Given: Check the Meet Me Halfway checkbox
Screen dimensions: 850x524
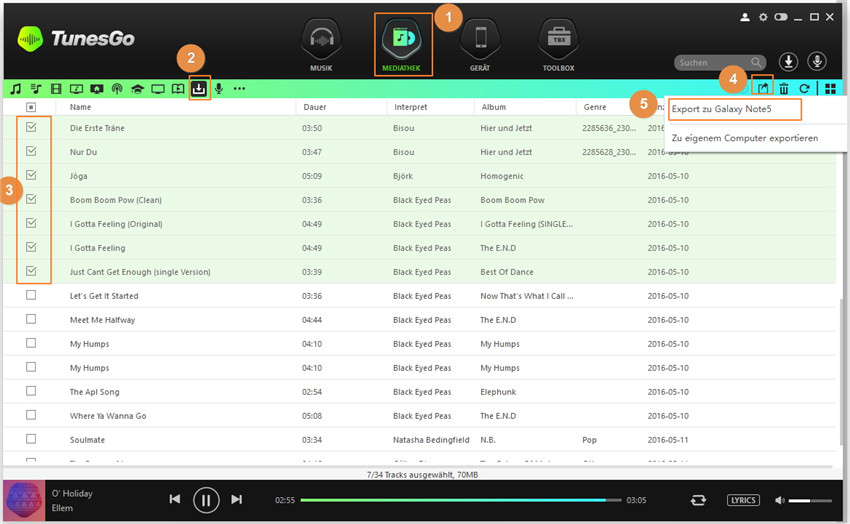Looking at the screenshot, I should click(x=31, y=319).
